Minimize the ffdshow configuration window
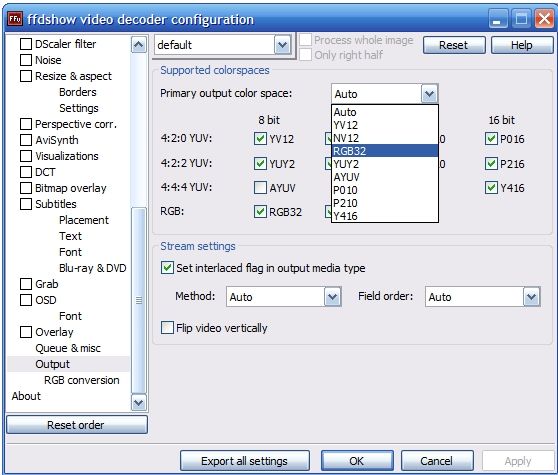The height and width of the screenshot is (475, 558). pos(498,19)
